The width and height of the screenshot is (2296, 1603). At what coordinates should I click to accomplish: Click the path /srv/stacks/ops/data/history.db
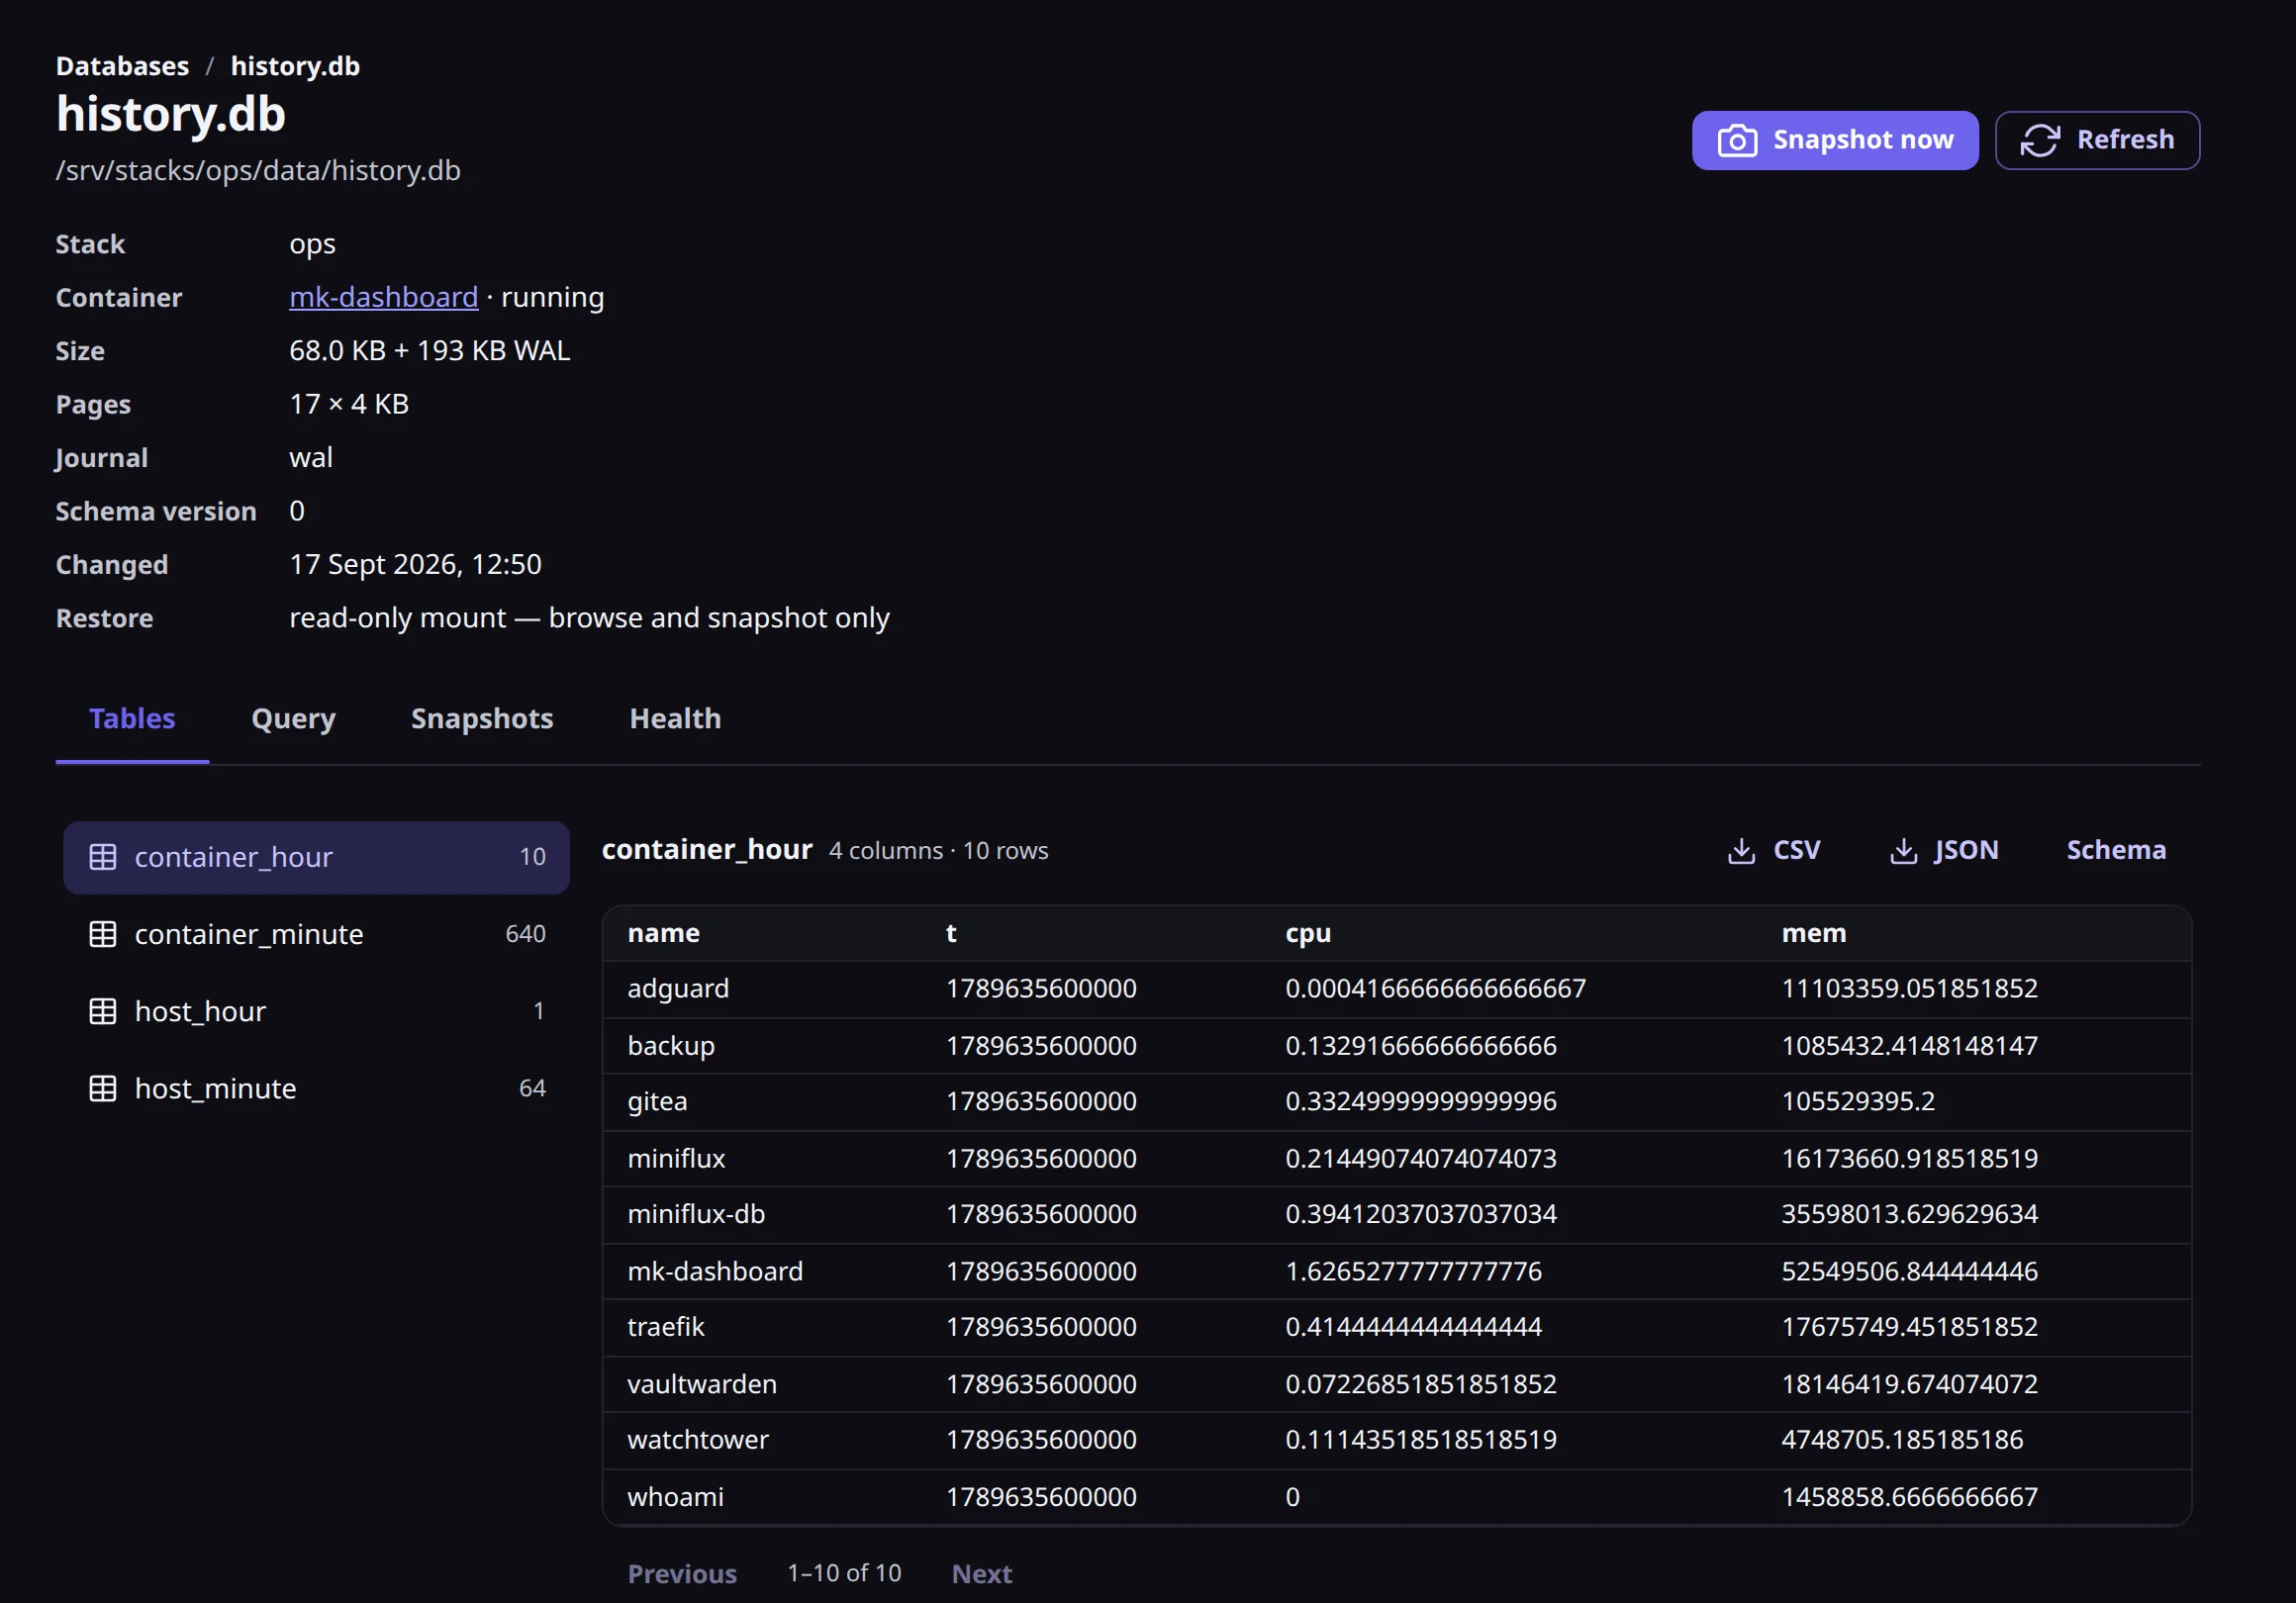(x=258, y=170)
